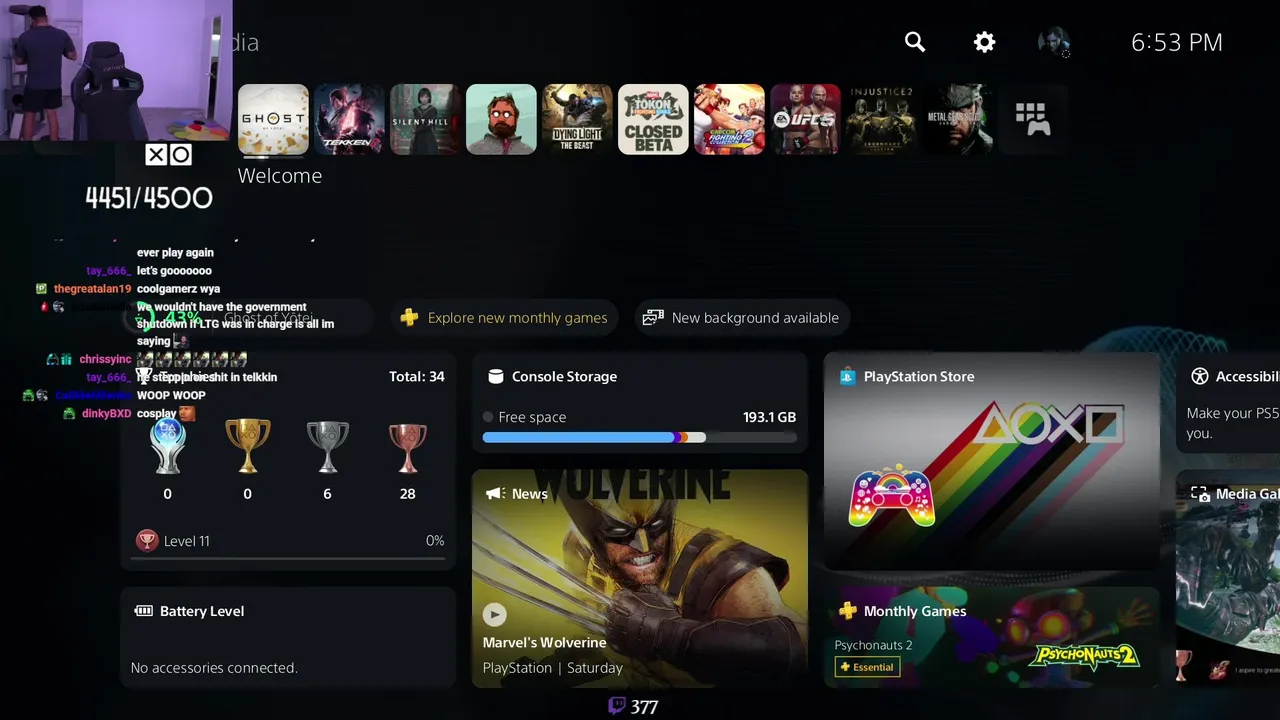Click the '193.1 GB' free space value
1280x720 pixels.
[x=770, y=417]
